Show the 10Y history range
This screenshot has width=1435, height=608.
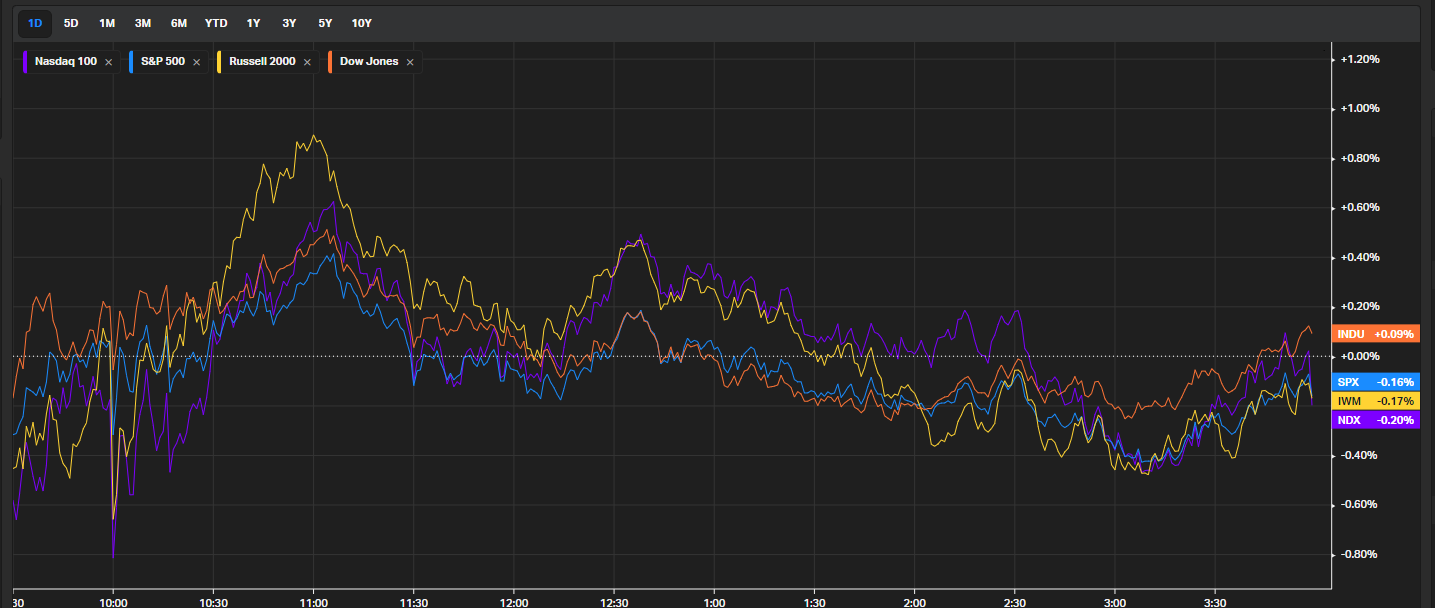click(x=361, y=22)
